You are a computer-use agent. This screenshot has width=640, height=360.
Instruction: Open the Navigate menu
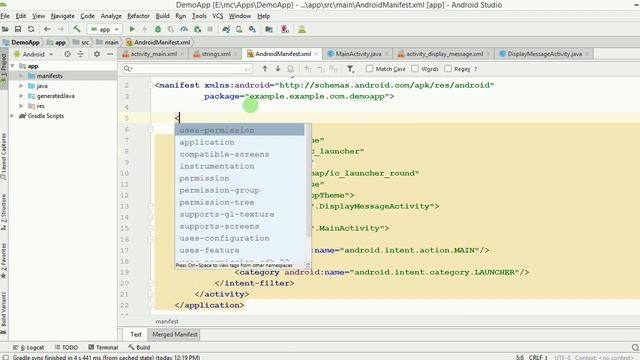[x=62, y=16]
